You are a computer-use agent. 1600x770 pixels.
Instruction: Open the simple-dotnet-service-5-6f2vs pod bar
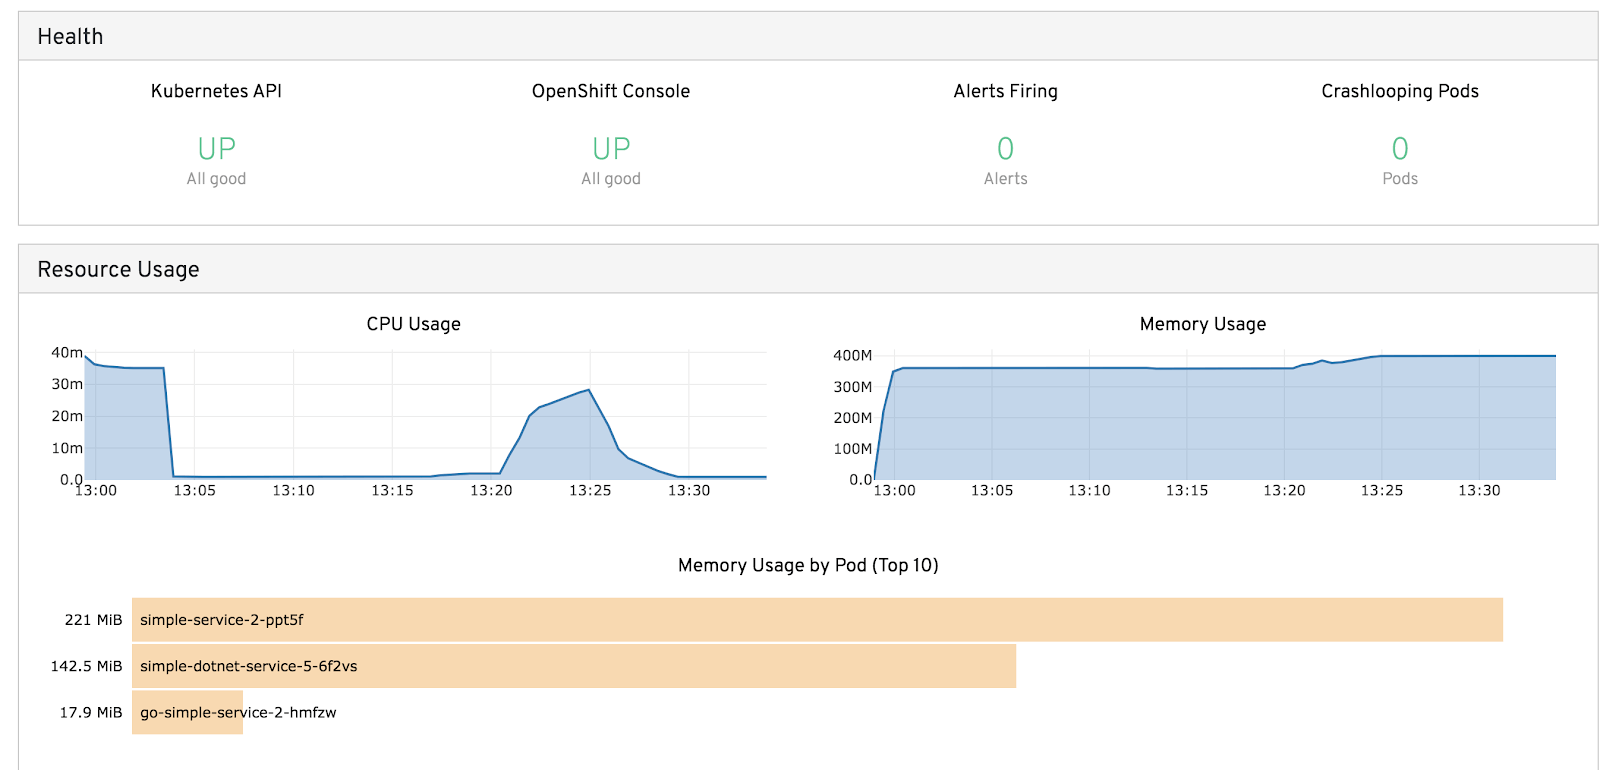tap(573, 666)
